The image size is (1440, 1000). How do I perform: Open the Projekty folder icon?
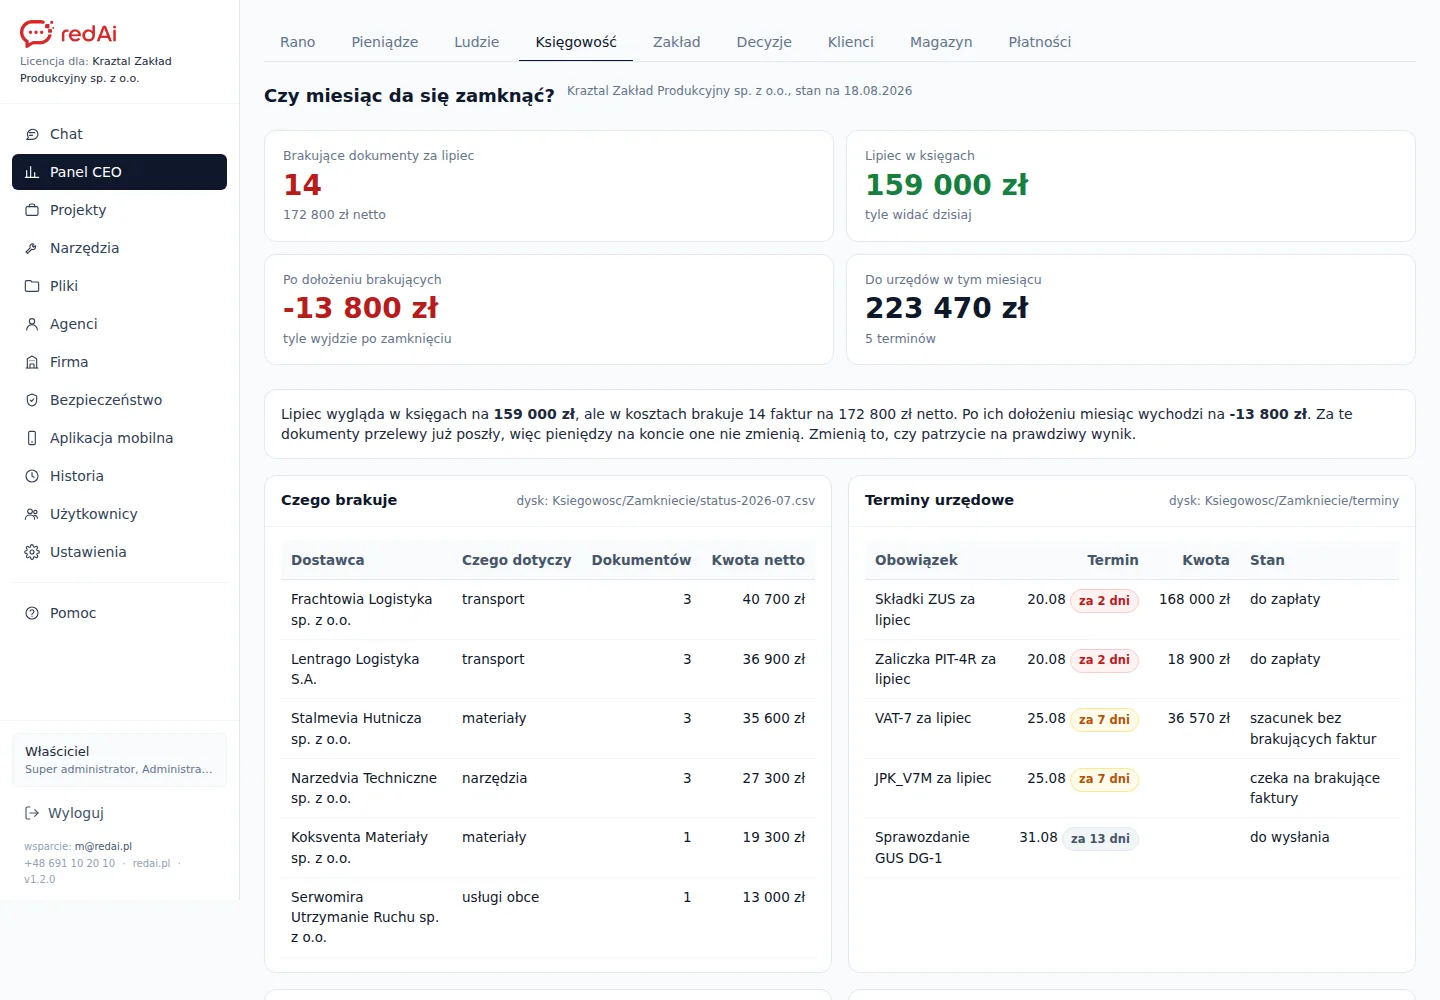point(32,210)
